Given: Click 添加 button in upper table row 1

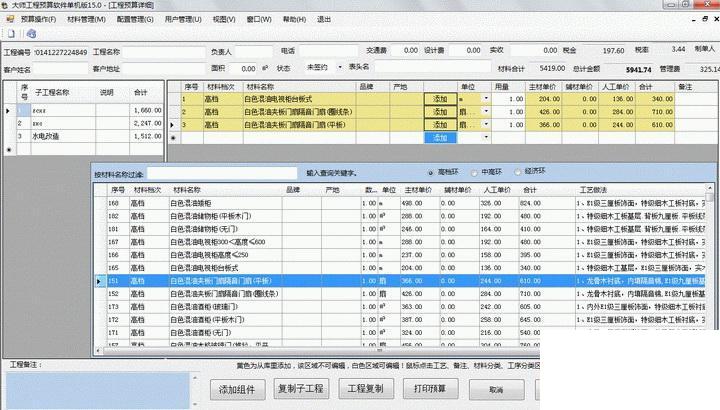Looking at the screenshot, I should point(440,99).
